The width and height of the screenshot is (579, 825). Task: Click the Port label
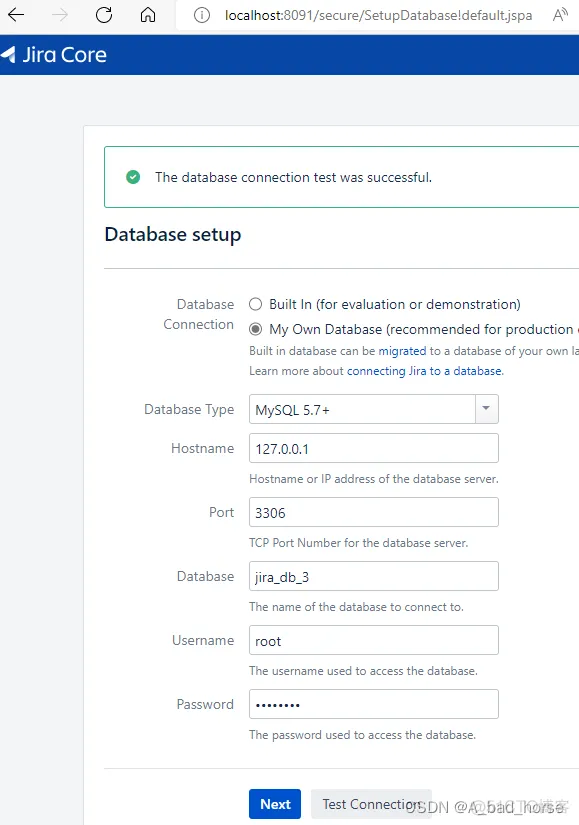(222, 512)
